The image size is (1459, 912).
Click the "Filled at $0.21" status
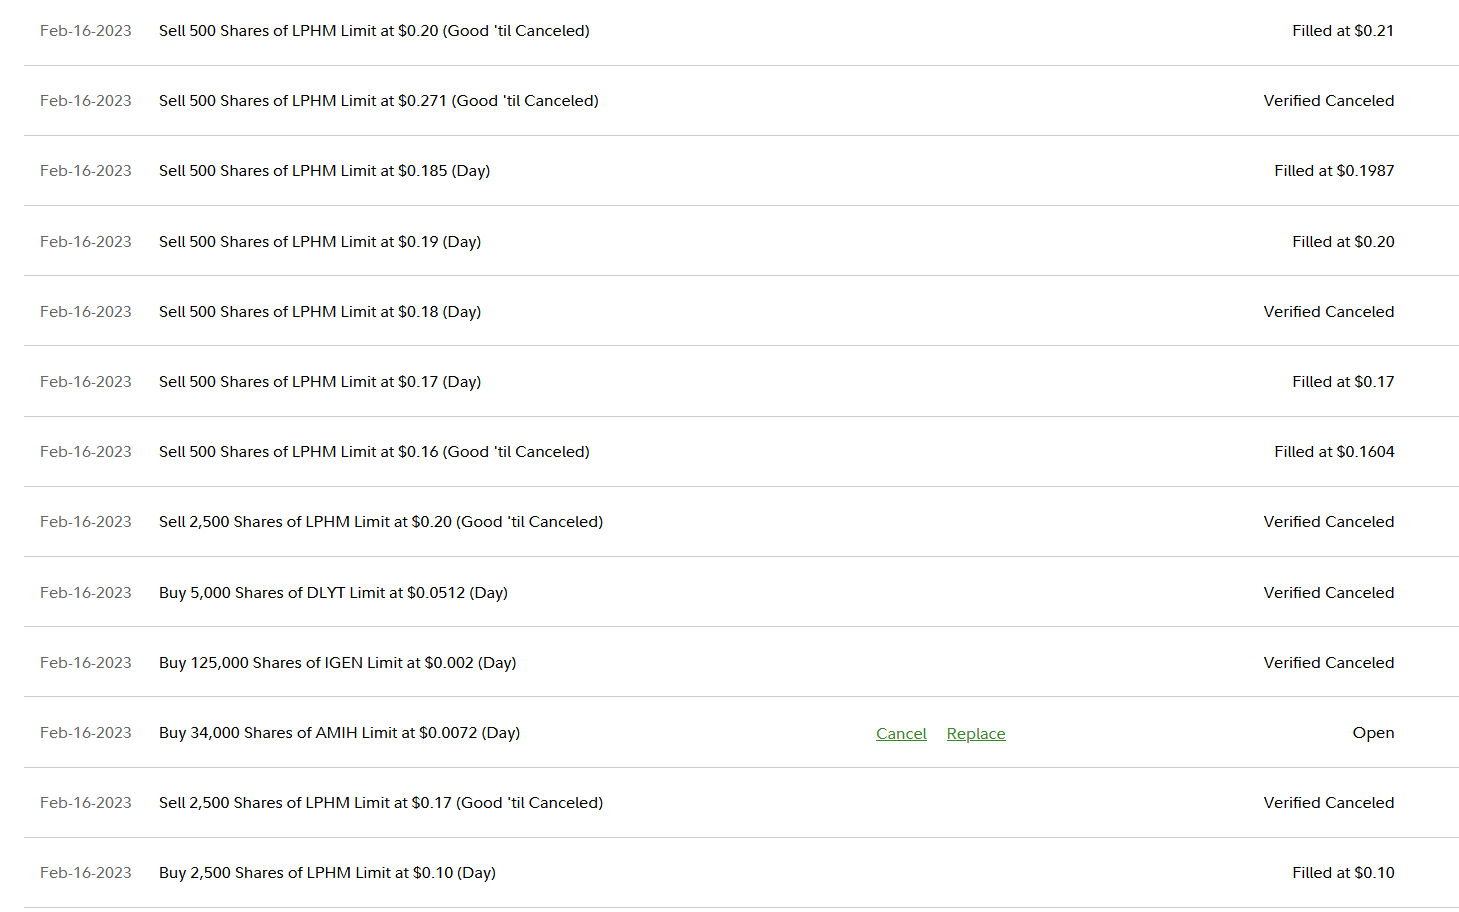pyautogui.click(x=1342, y=31)
